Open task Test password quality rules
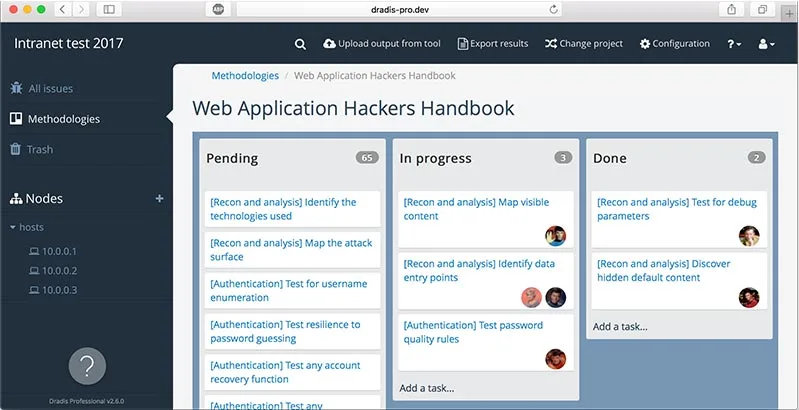This screenshot has height=410, width=799. pos(486,342)
